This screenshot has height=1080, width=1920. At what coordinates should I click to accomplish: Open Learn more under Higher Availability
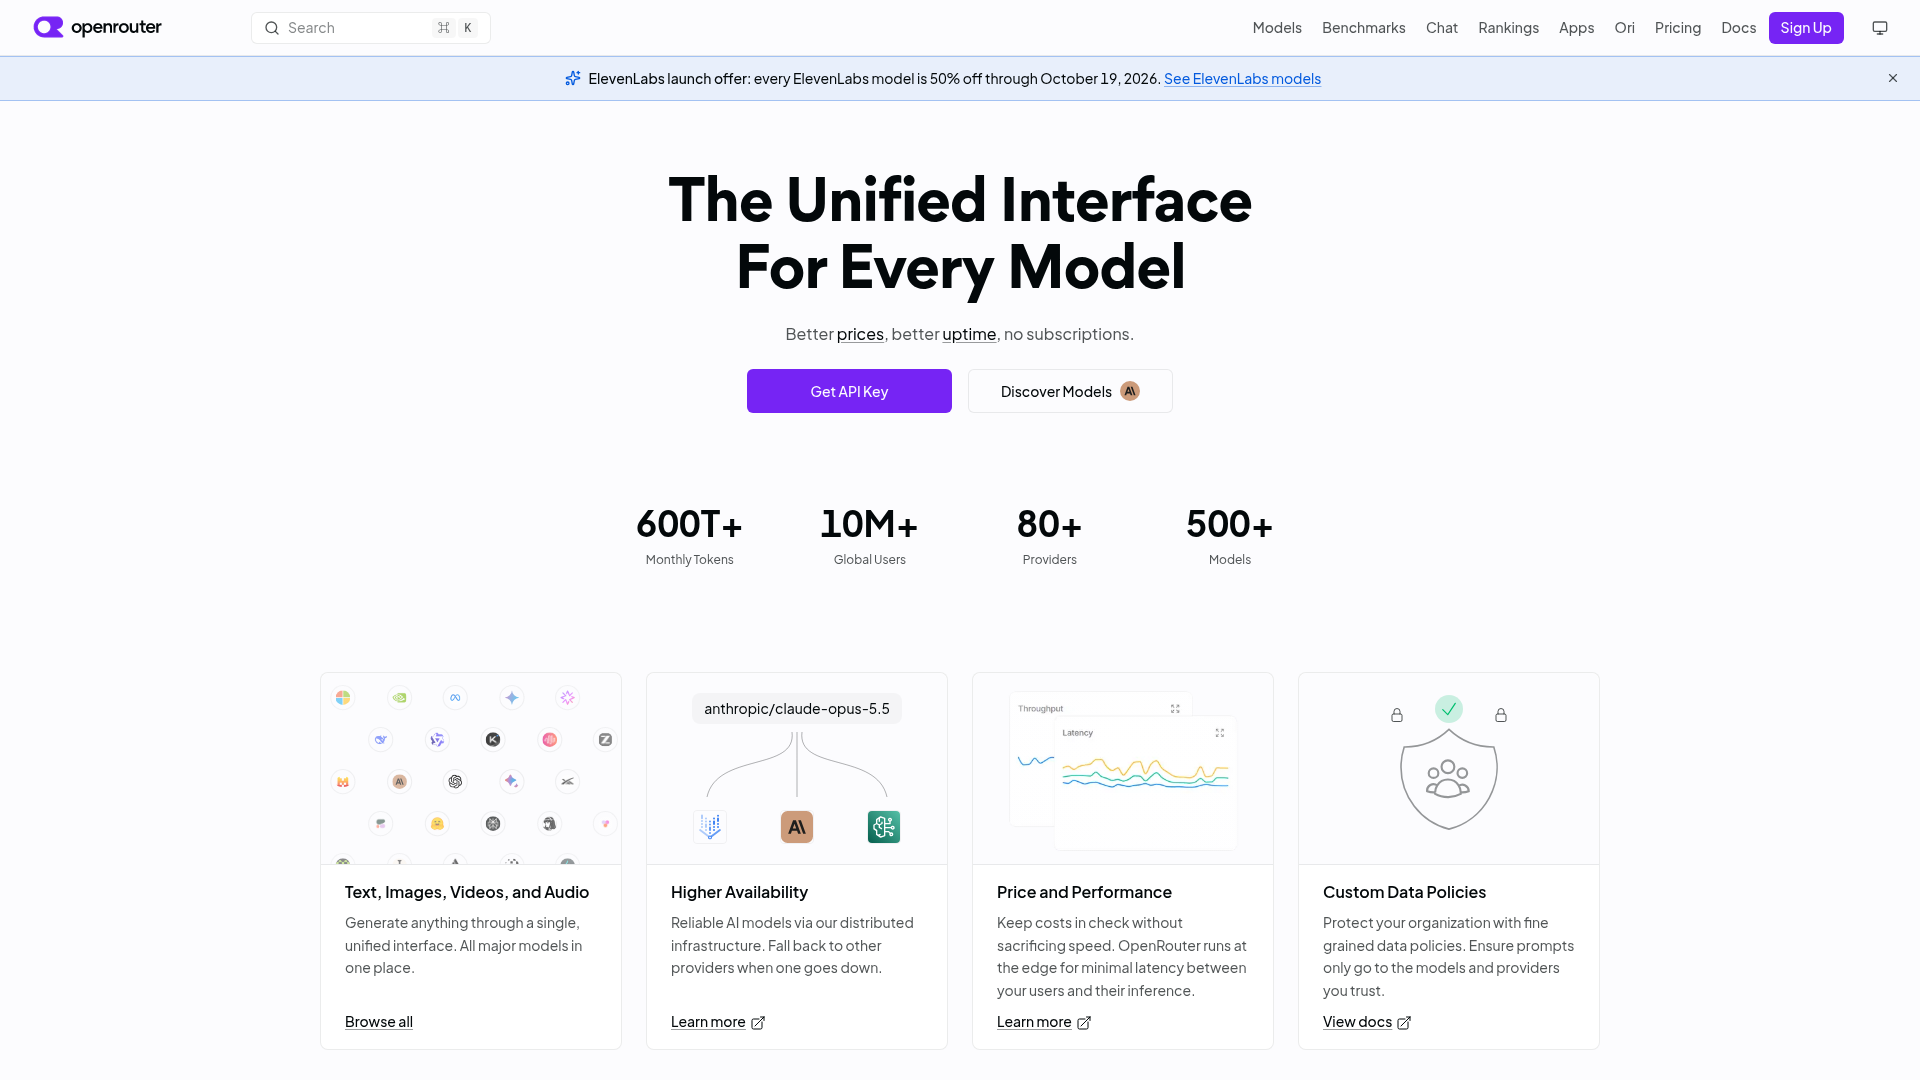[718, 1022]
